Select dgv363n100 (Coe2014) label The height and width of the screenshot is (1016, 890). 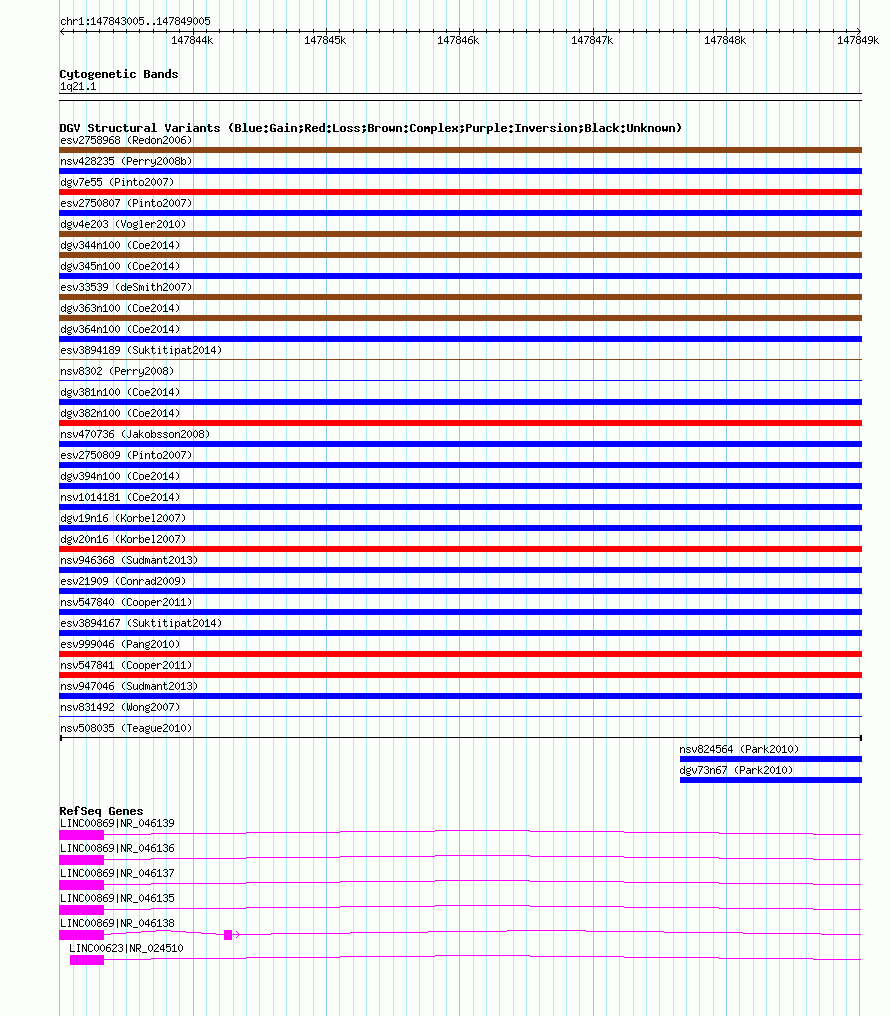[x=120, y=308]
